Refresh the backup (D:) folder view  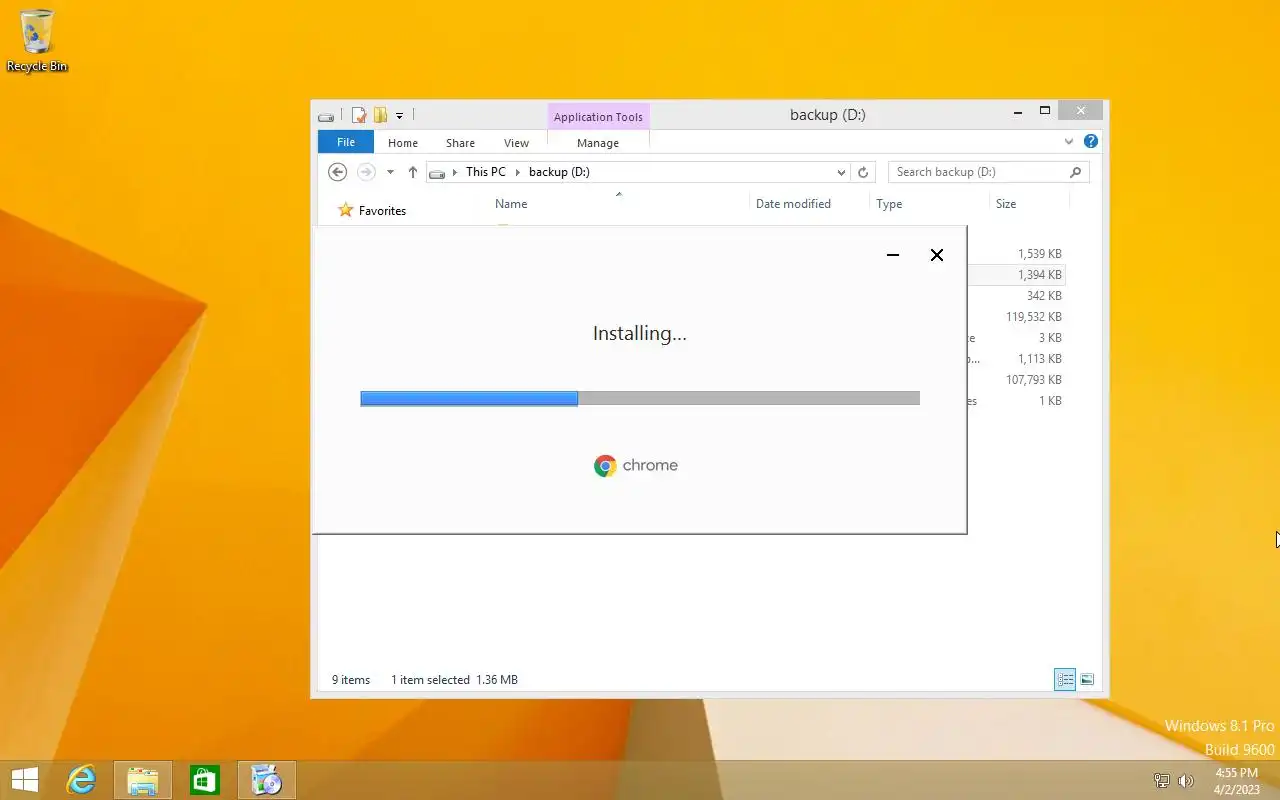tap(864, 172)
